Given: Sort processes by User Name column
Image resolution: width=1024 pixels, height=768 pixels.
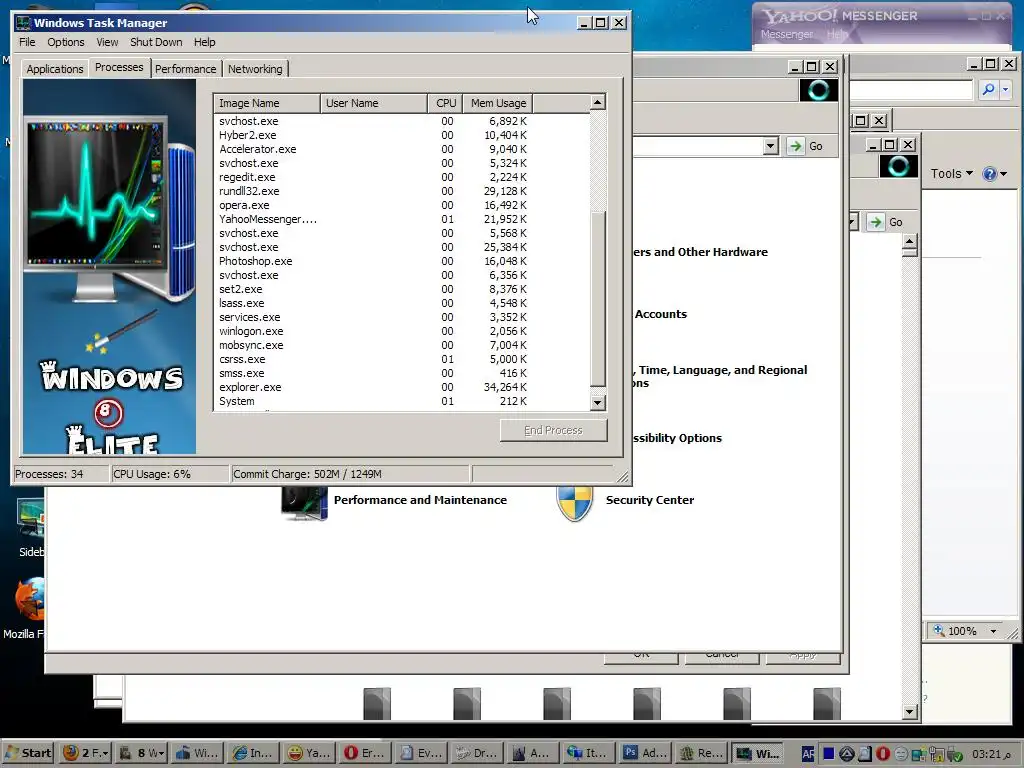Looking at the screenshot, I should pos(374,103).
